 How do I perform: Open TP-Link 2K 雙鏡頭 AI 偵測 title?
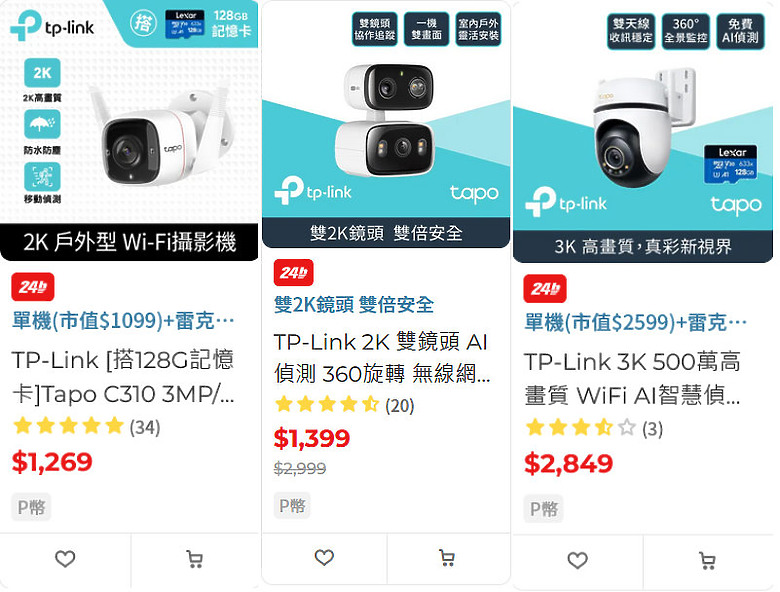coord(382,358)
